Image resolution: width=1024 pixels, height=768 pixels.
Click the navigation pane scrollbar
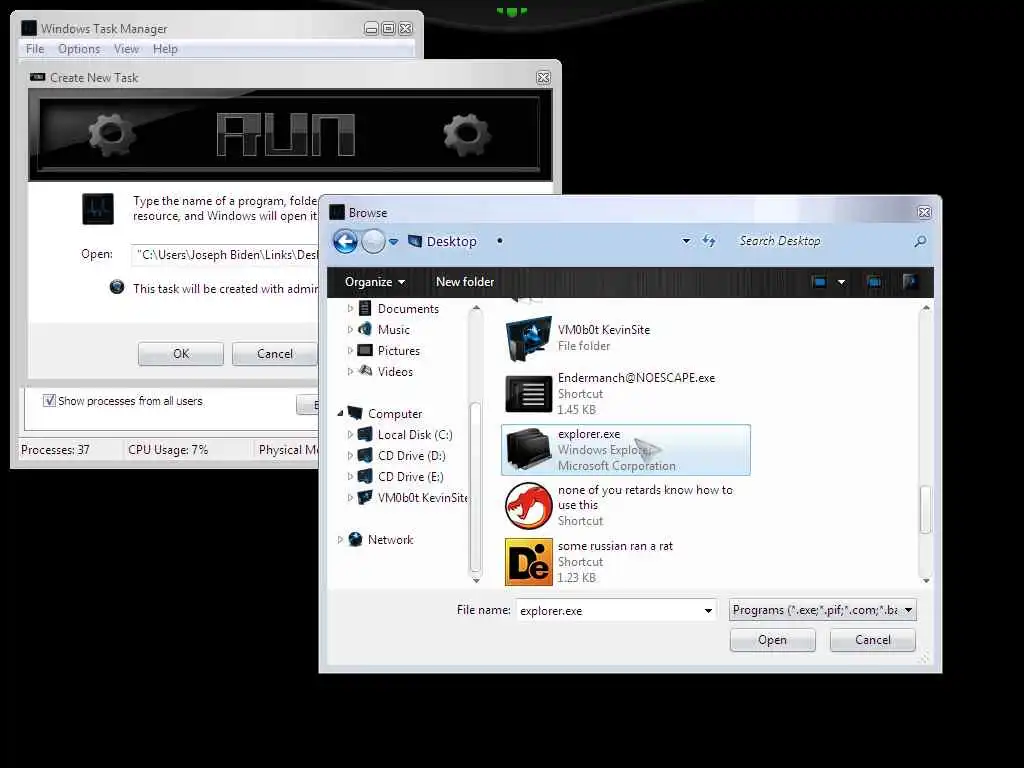[475, 487]
